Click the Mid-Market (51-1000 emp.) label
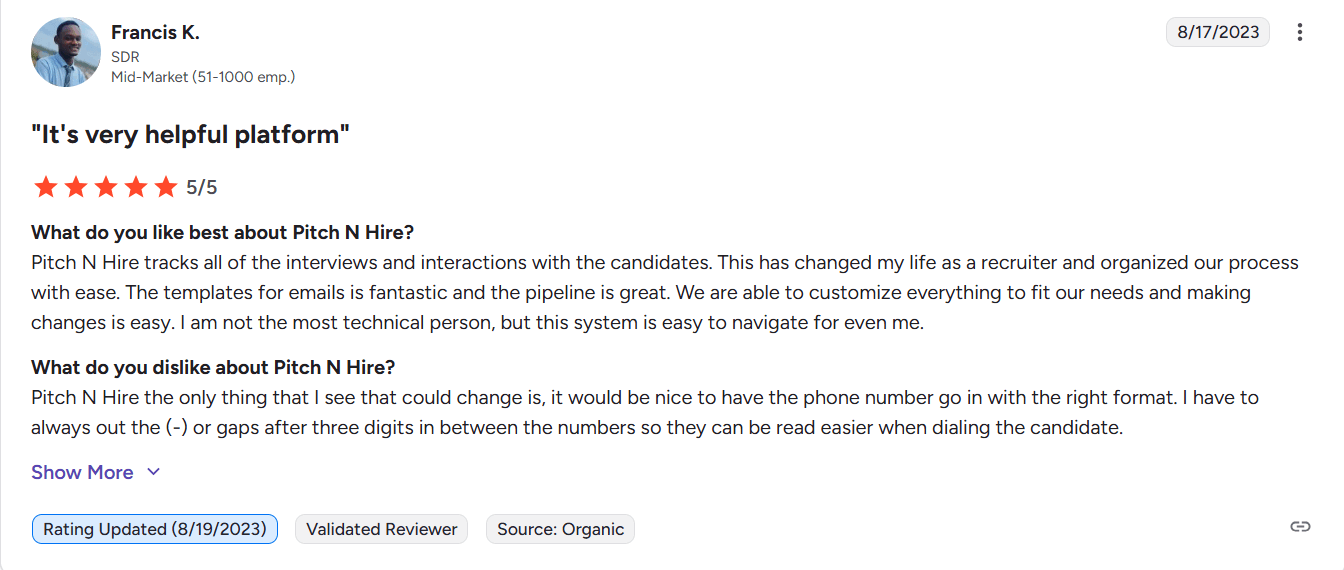 click(x=203, y=76)
